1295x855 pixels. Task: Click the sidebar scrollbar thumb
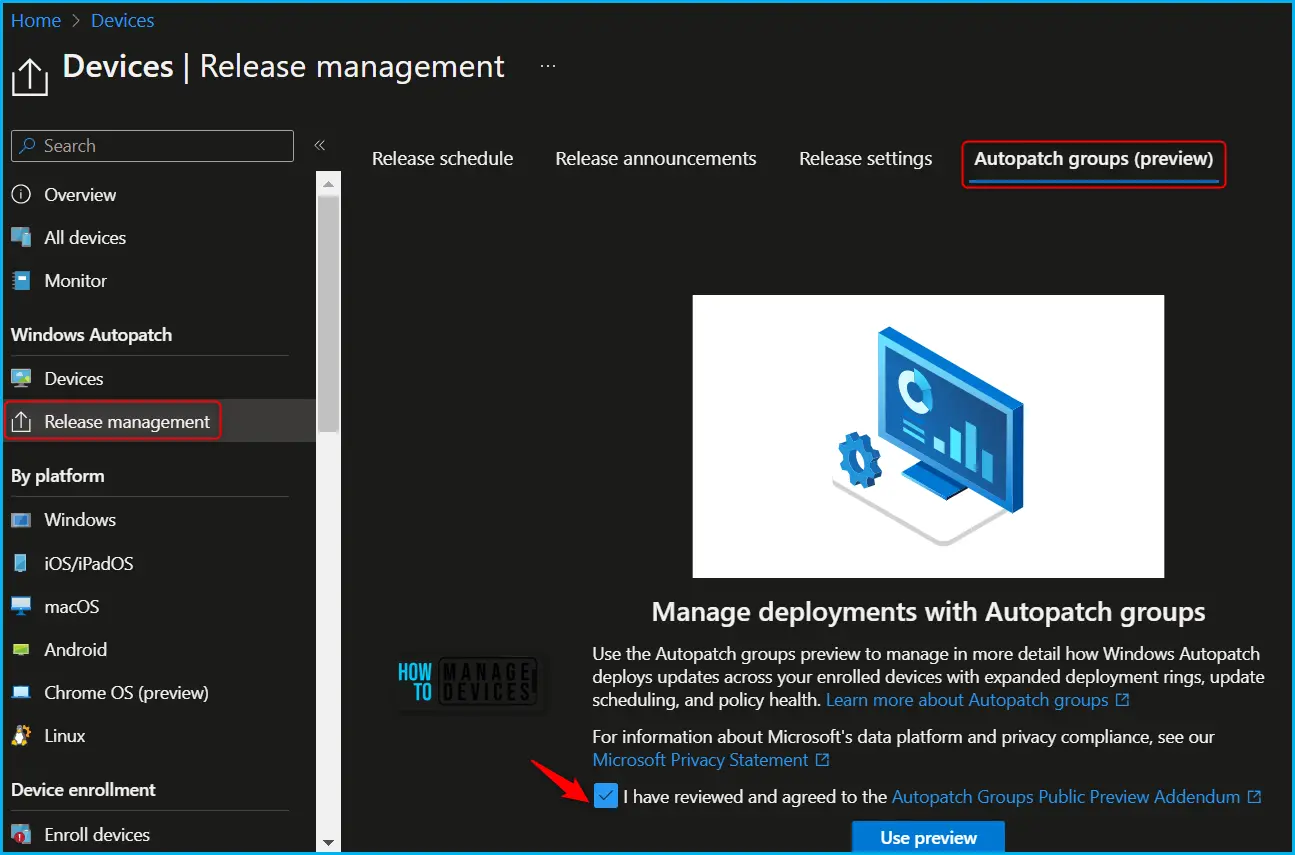tap(328, 313)
